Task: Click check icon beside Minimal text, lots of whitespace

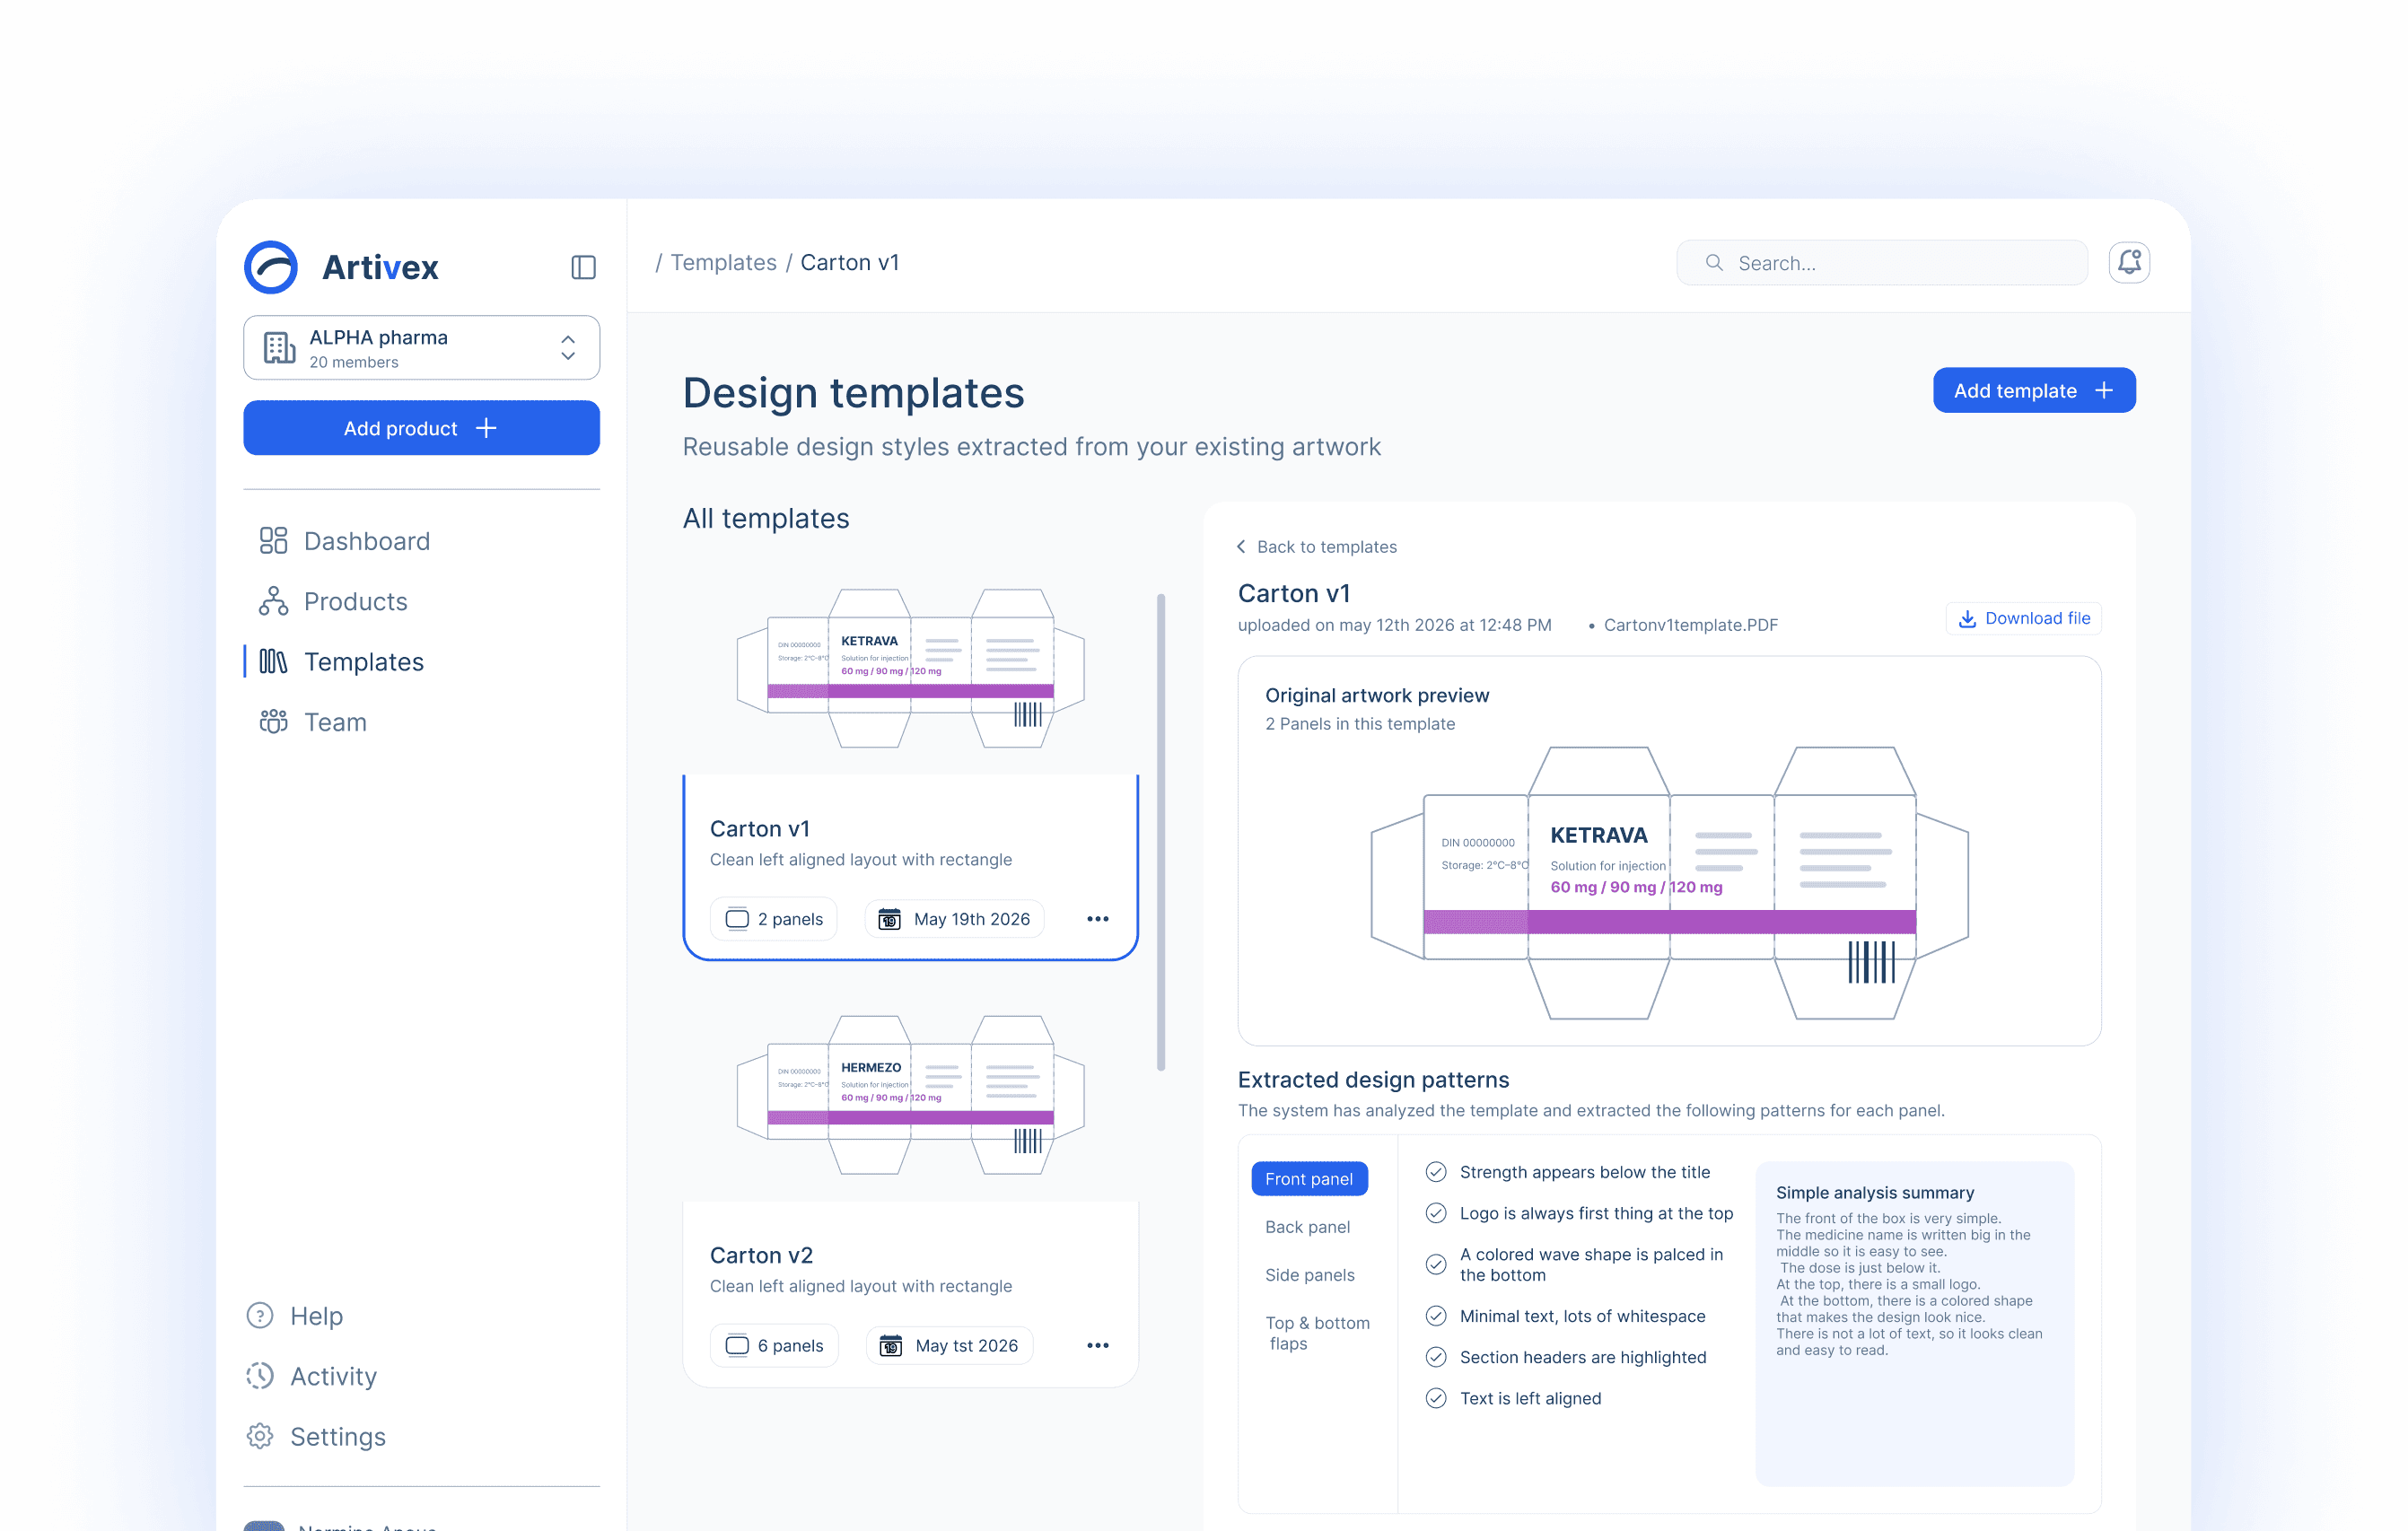Action: (1435, 1316)
